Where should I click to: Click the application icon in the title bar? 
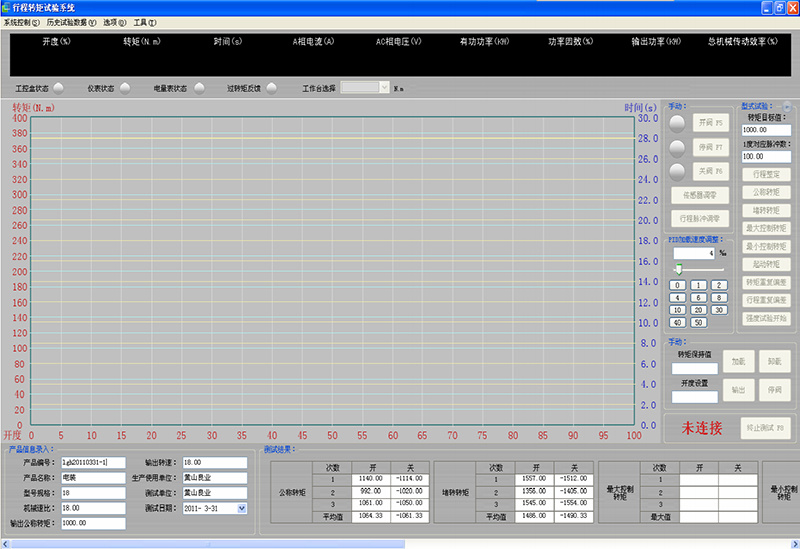6,7
